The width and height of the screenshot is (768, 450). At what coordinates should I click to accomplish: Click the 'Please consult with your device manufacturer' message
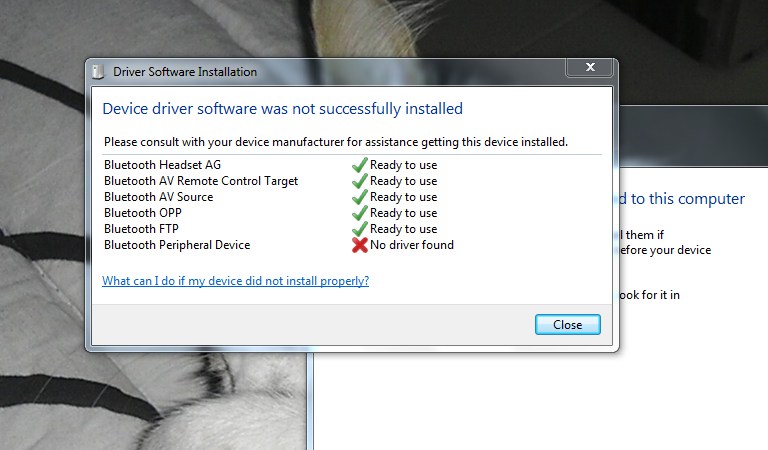pos(336,142)
